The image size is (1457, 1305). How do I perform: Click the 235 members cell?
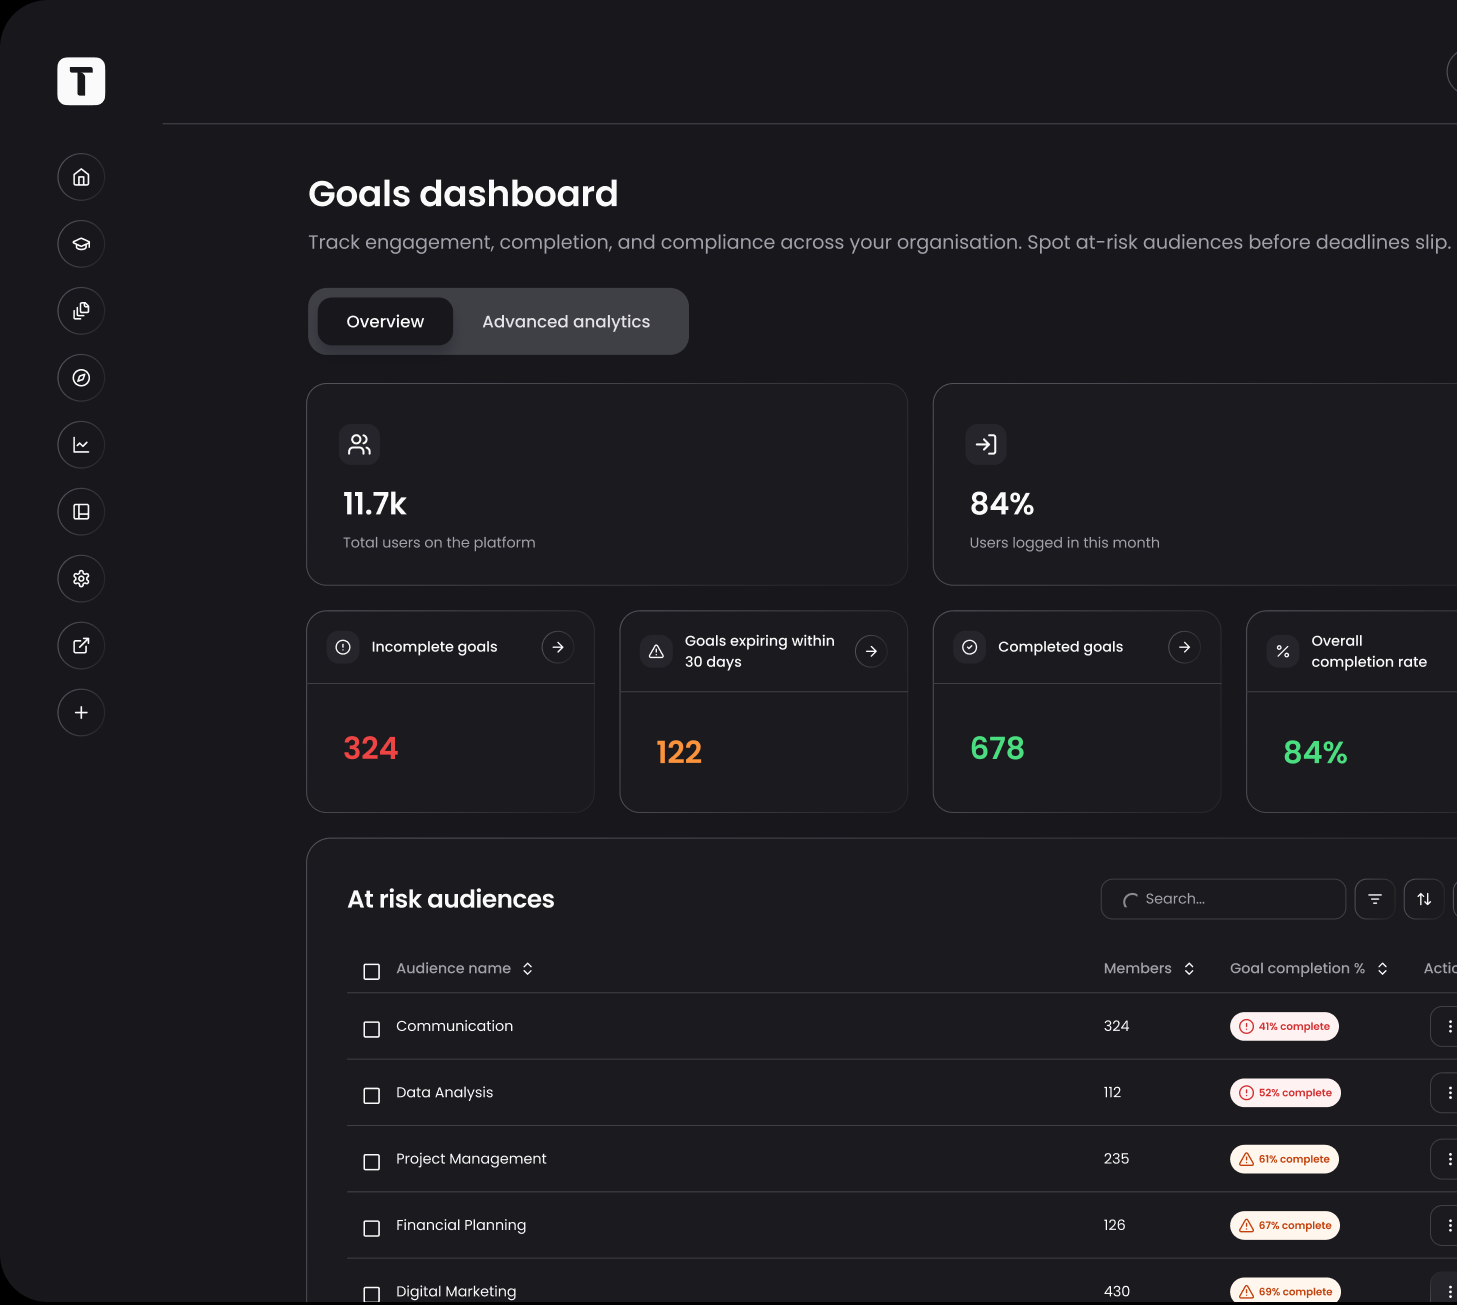pos(1116,1159)
